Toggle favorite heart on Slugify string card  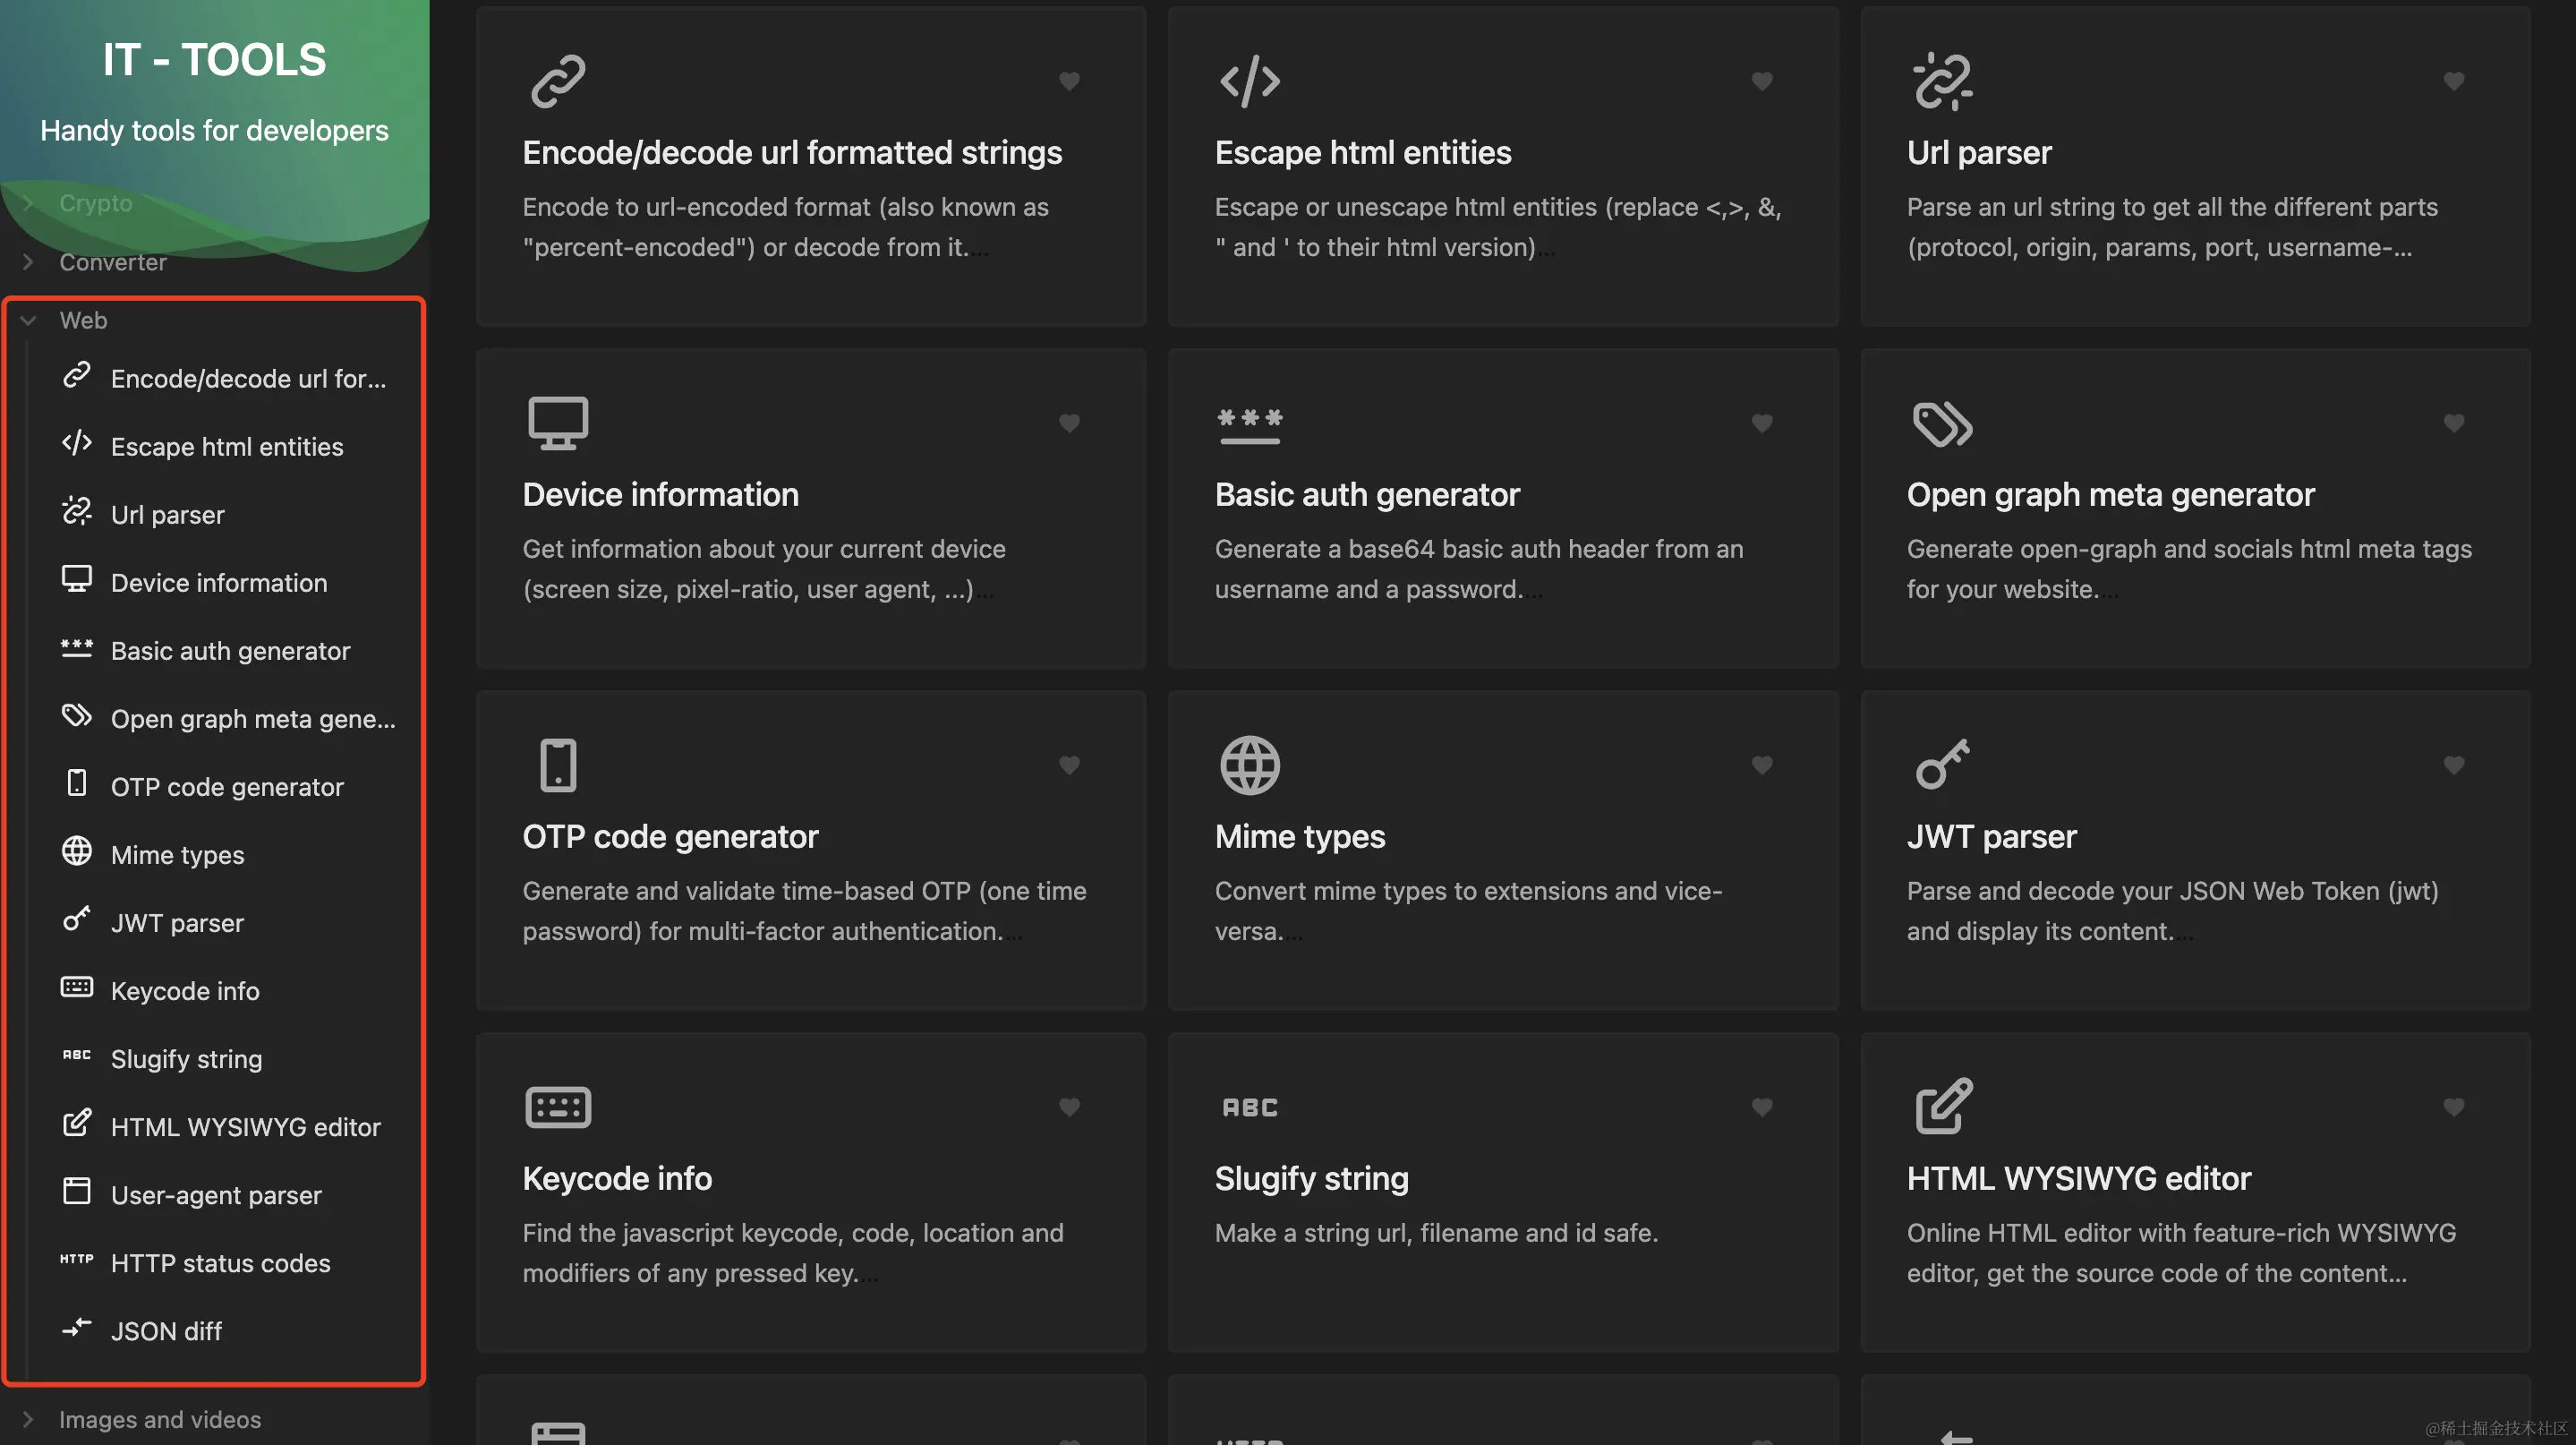point(1761,1107)
